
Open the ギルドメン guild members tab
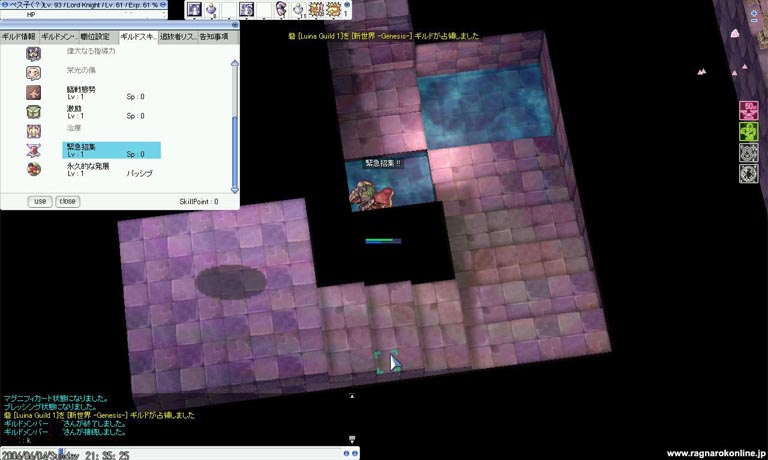58,37
